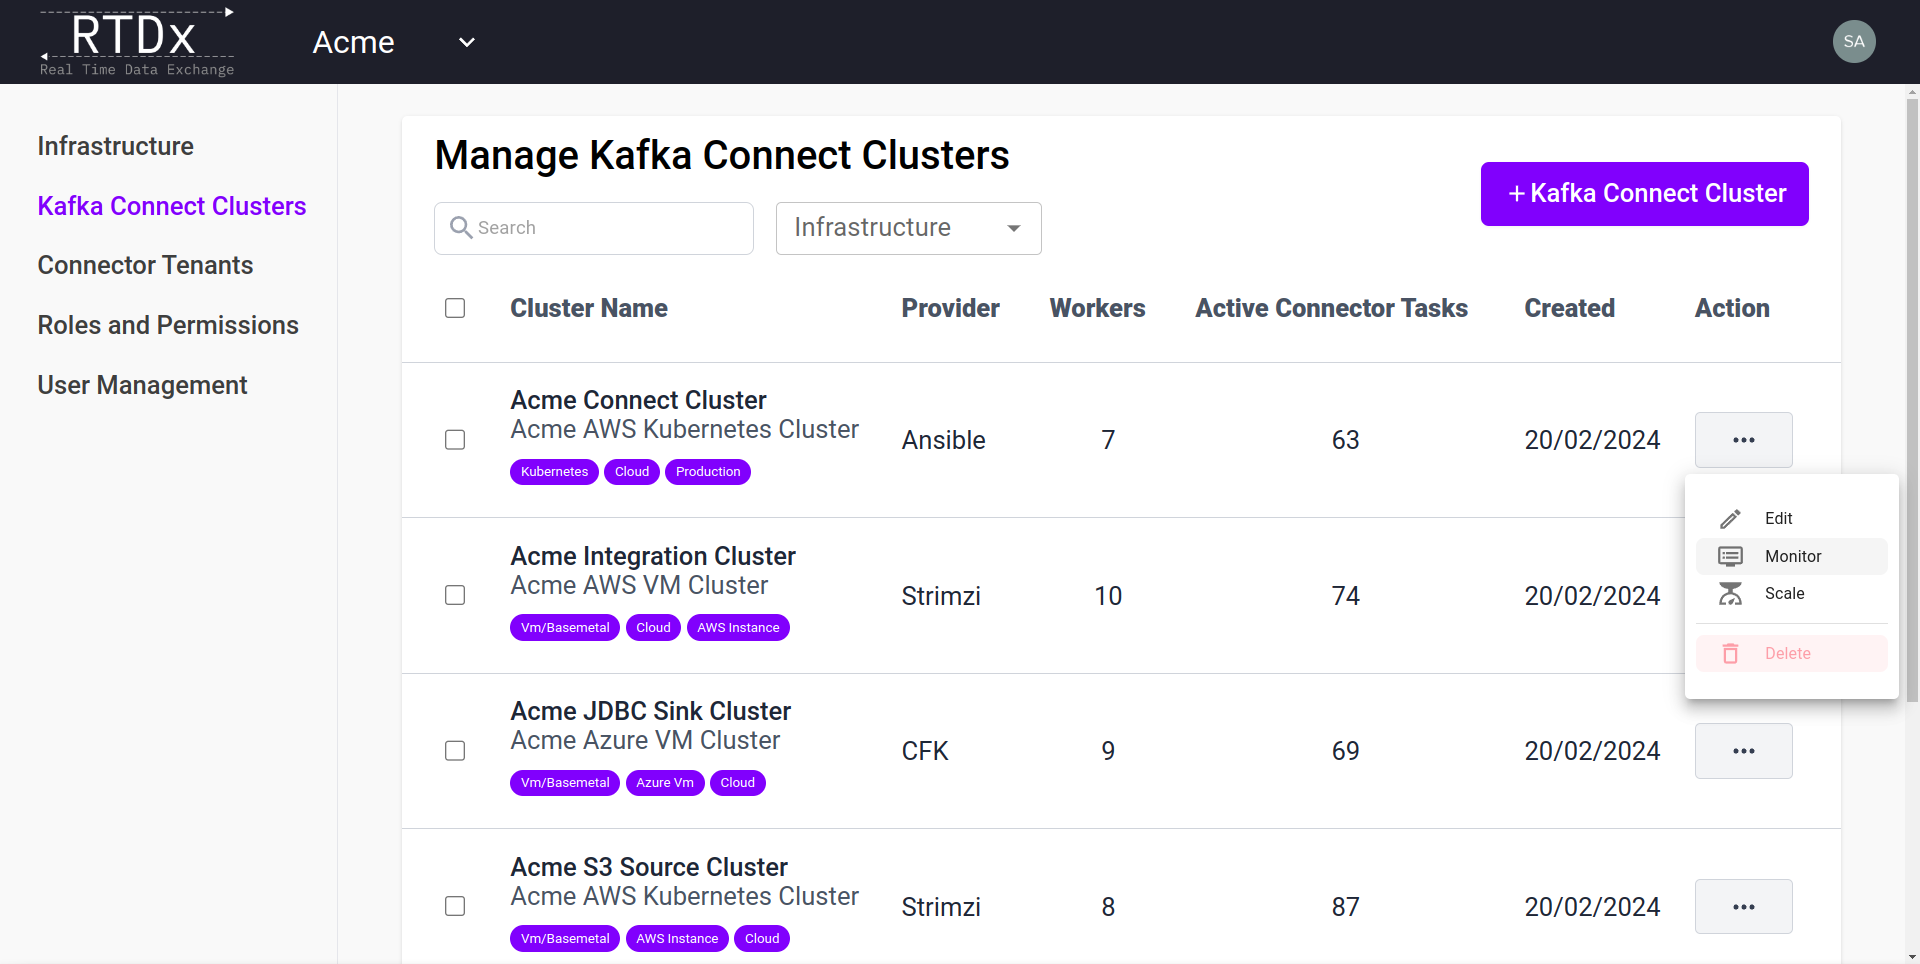Open actions for Acme JDBC Sink Cluster
Viewport: 1920px width, 964px height.
(1743, 751)
